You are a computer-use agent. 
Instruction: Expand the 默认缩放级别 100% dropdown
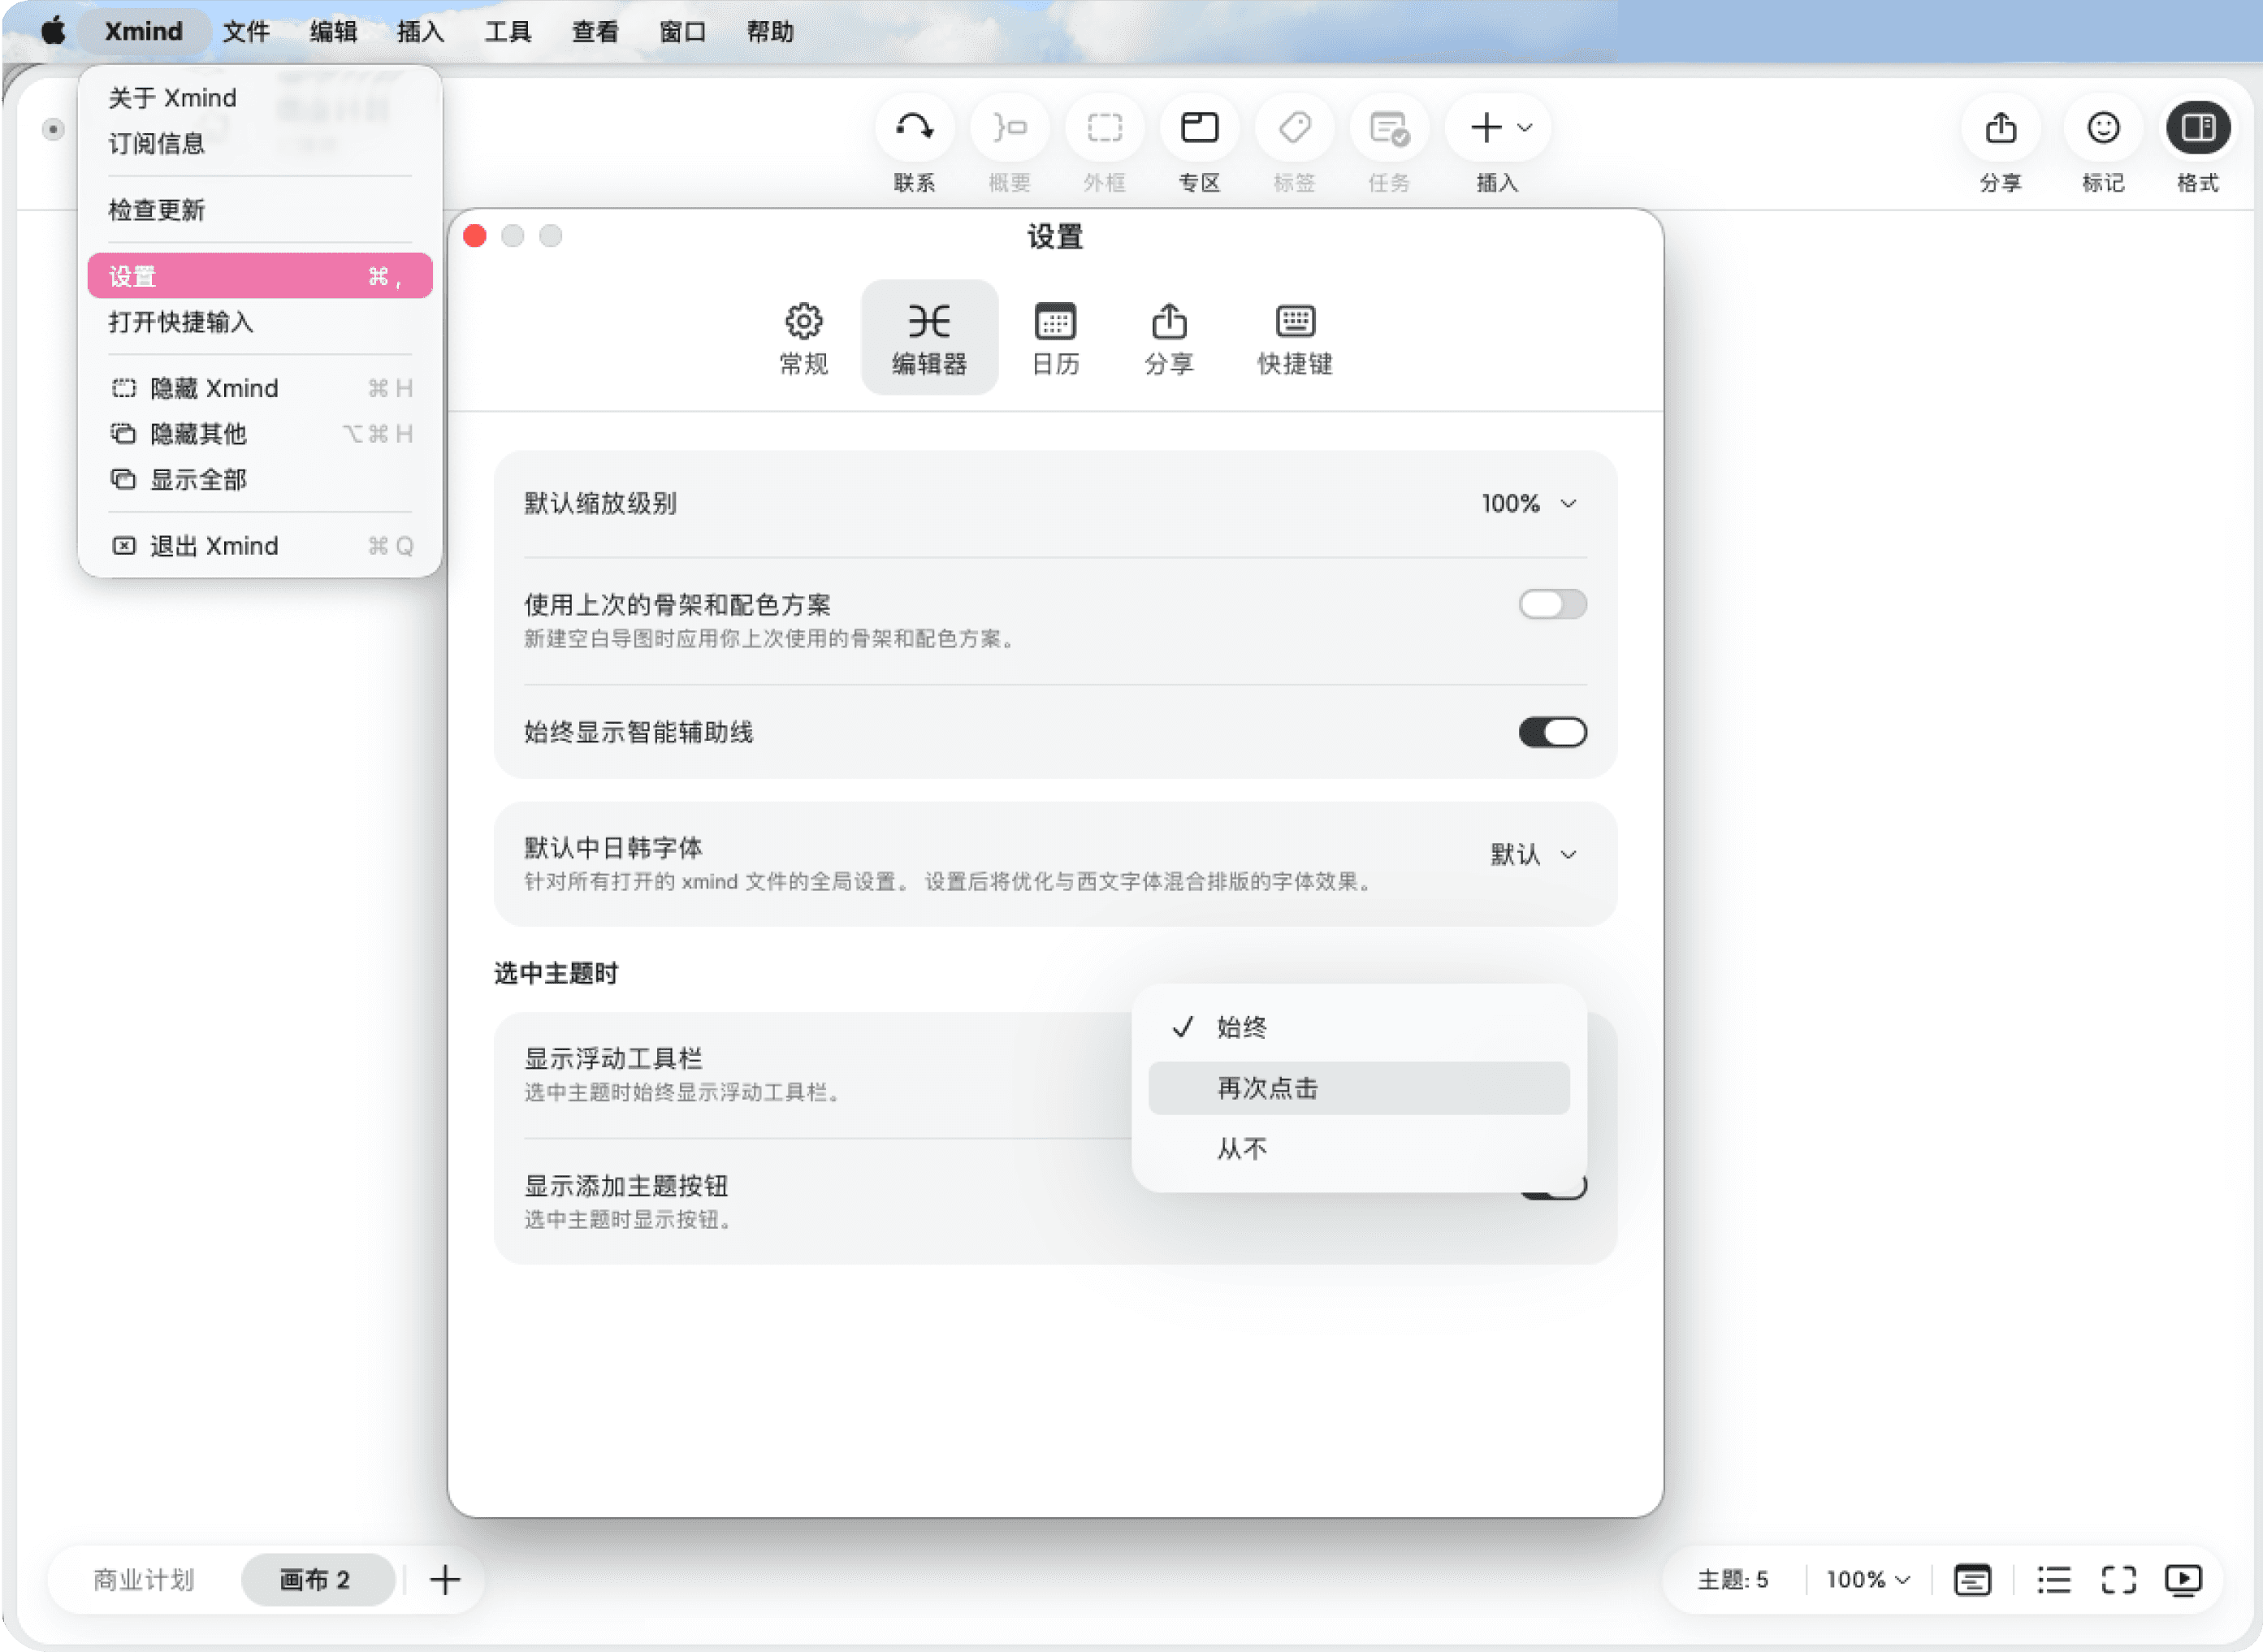pyautogui.click(x=1529, y=504)
